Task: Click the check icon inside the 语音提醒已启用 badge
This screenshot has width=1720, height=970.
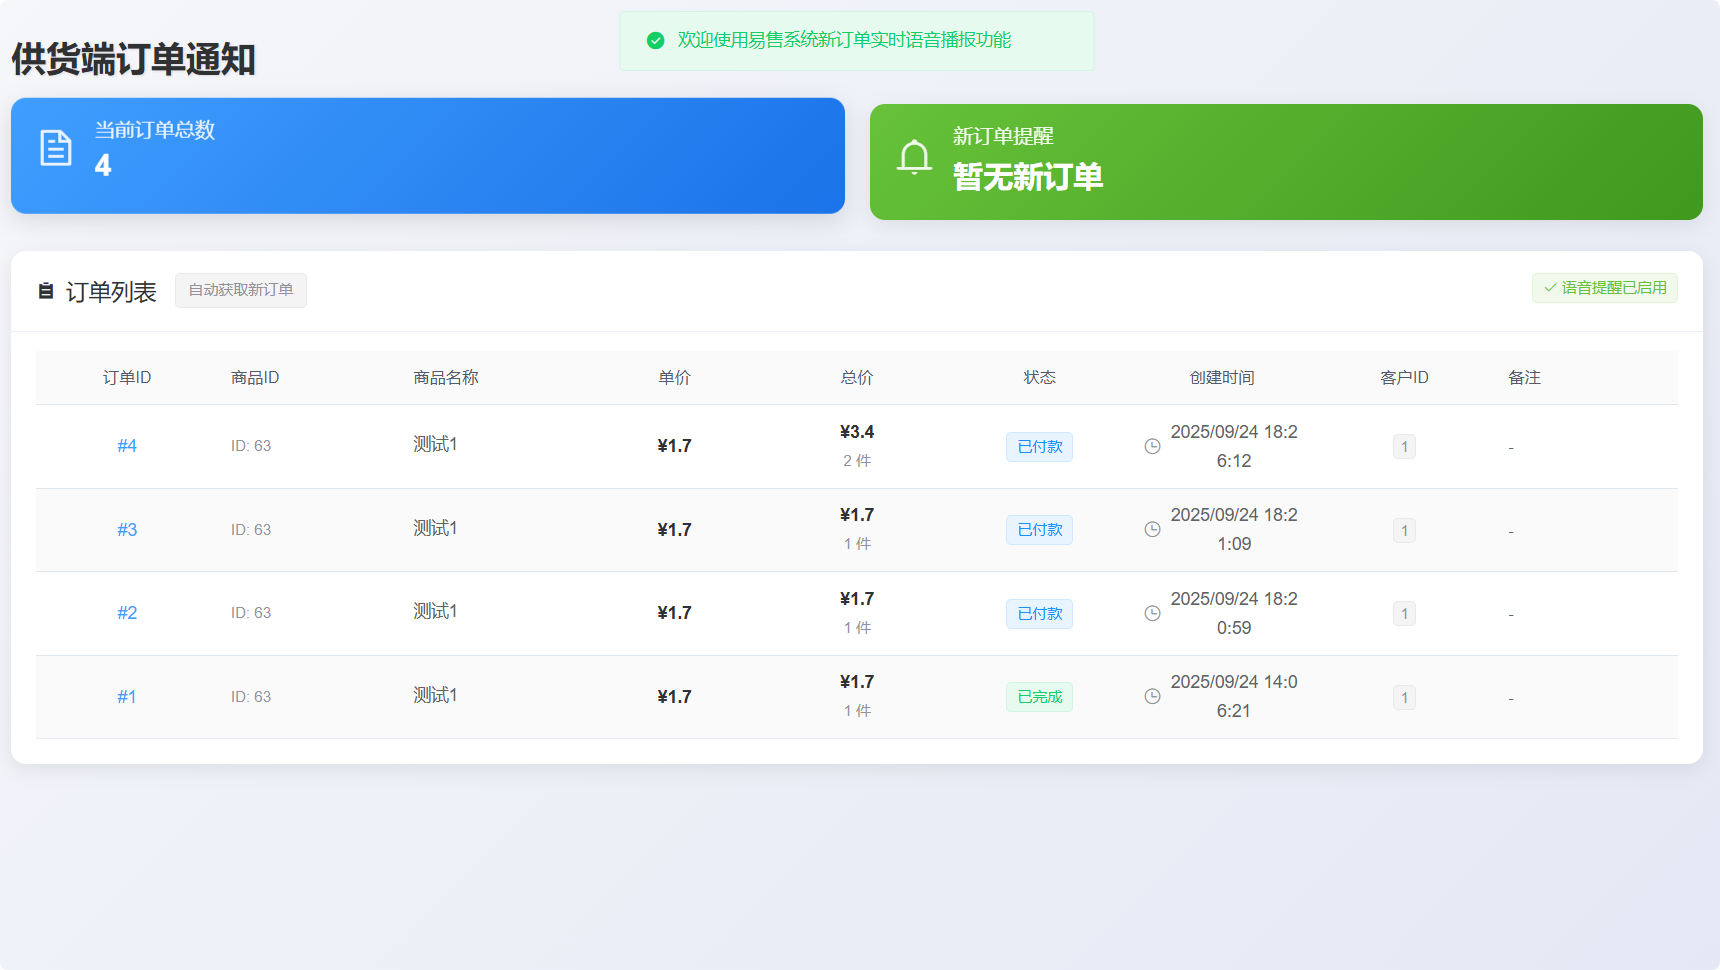Action: tap(1550, 288)
